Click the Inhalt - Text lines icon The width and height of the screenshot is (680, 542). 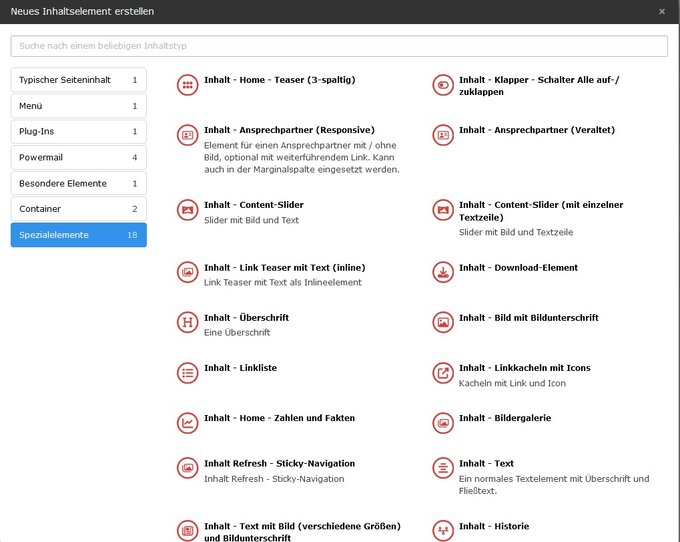coord(442,468)
